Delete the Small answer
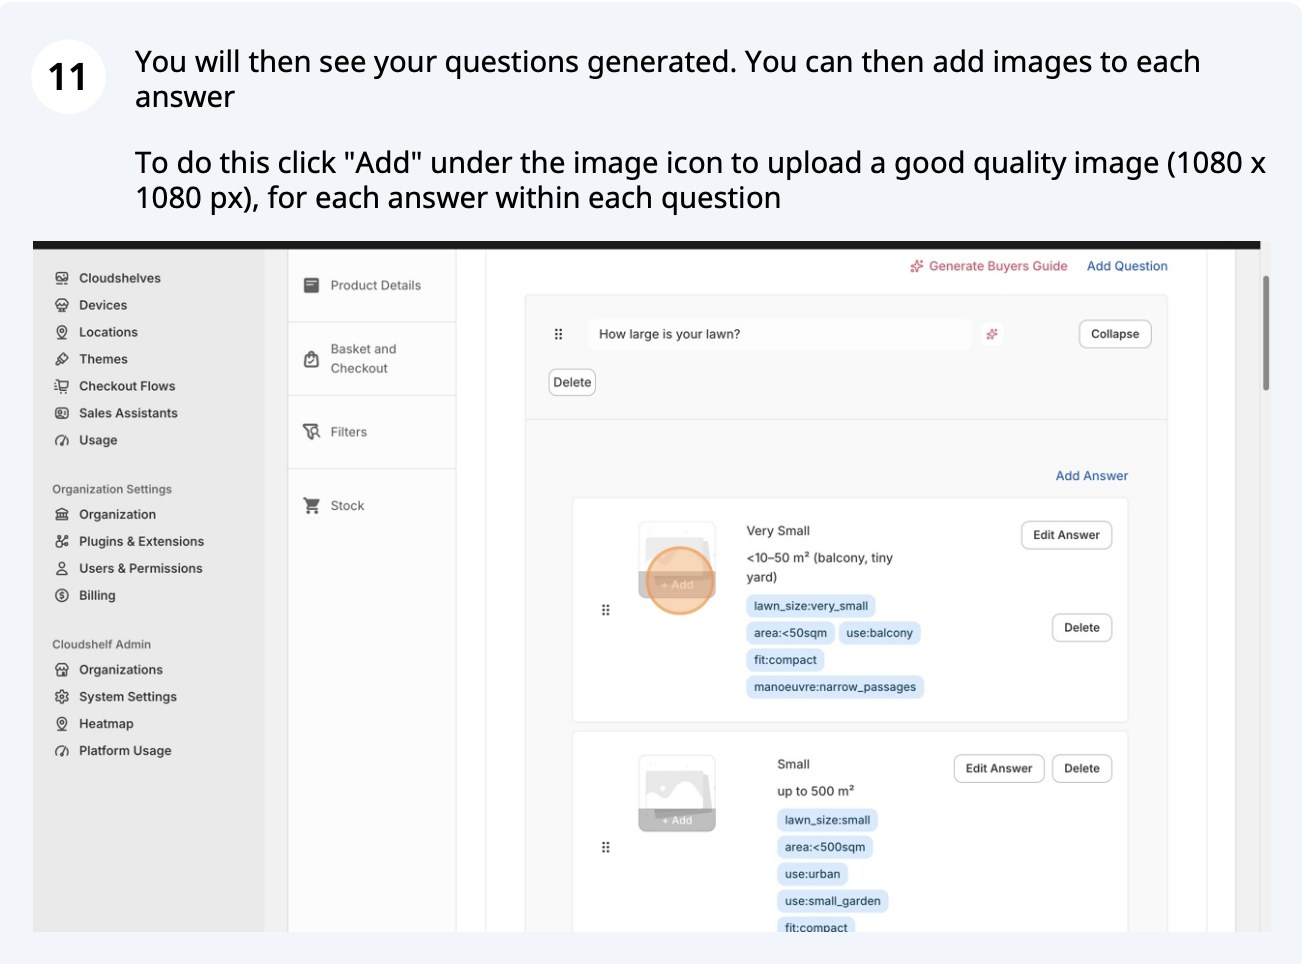The width and height of the screenshot is (1302, 964). tap(1082, 768)
